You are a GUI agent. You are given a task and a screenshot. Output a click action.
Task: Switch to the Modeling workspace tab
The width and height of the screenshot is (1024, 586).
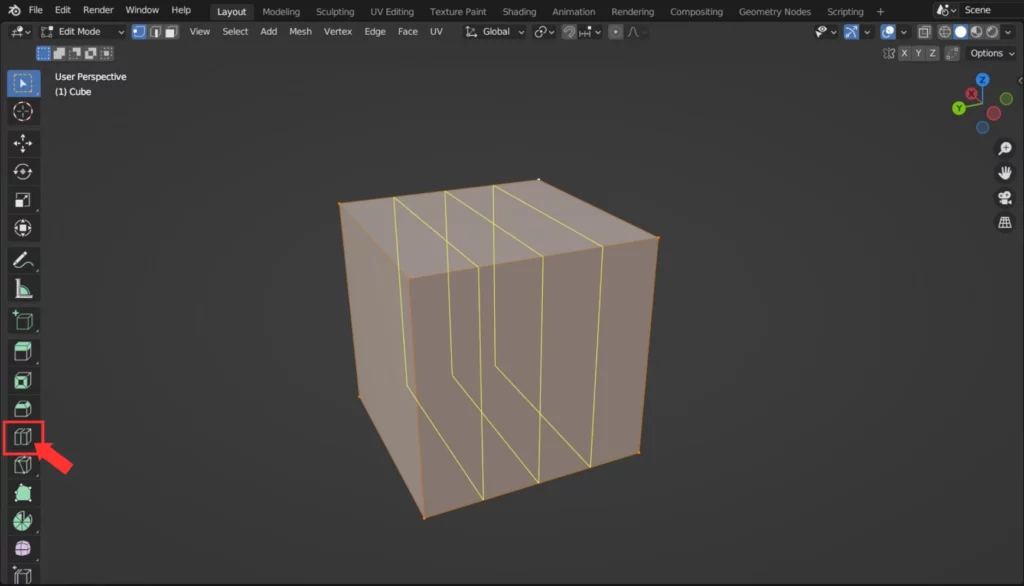click(x=281, y=12)
